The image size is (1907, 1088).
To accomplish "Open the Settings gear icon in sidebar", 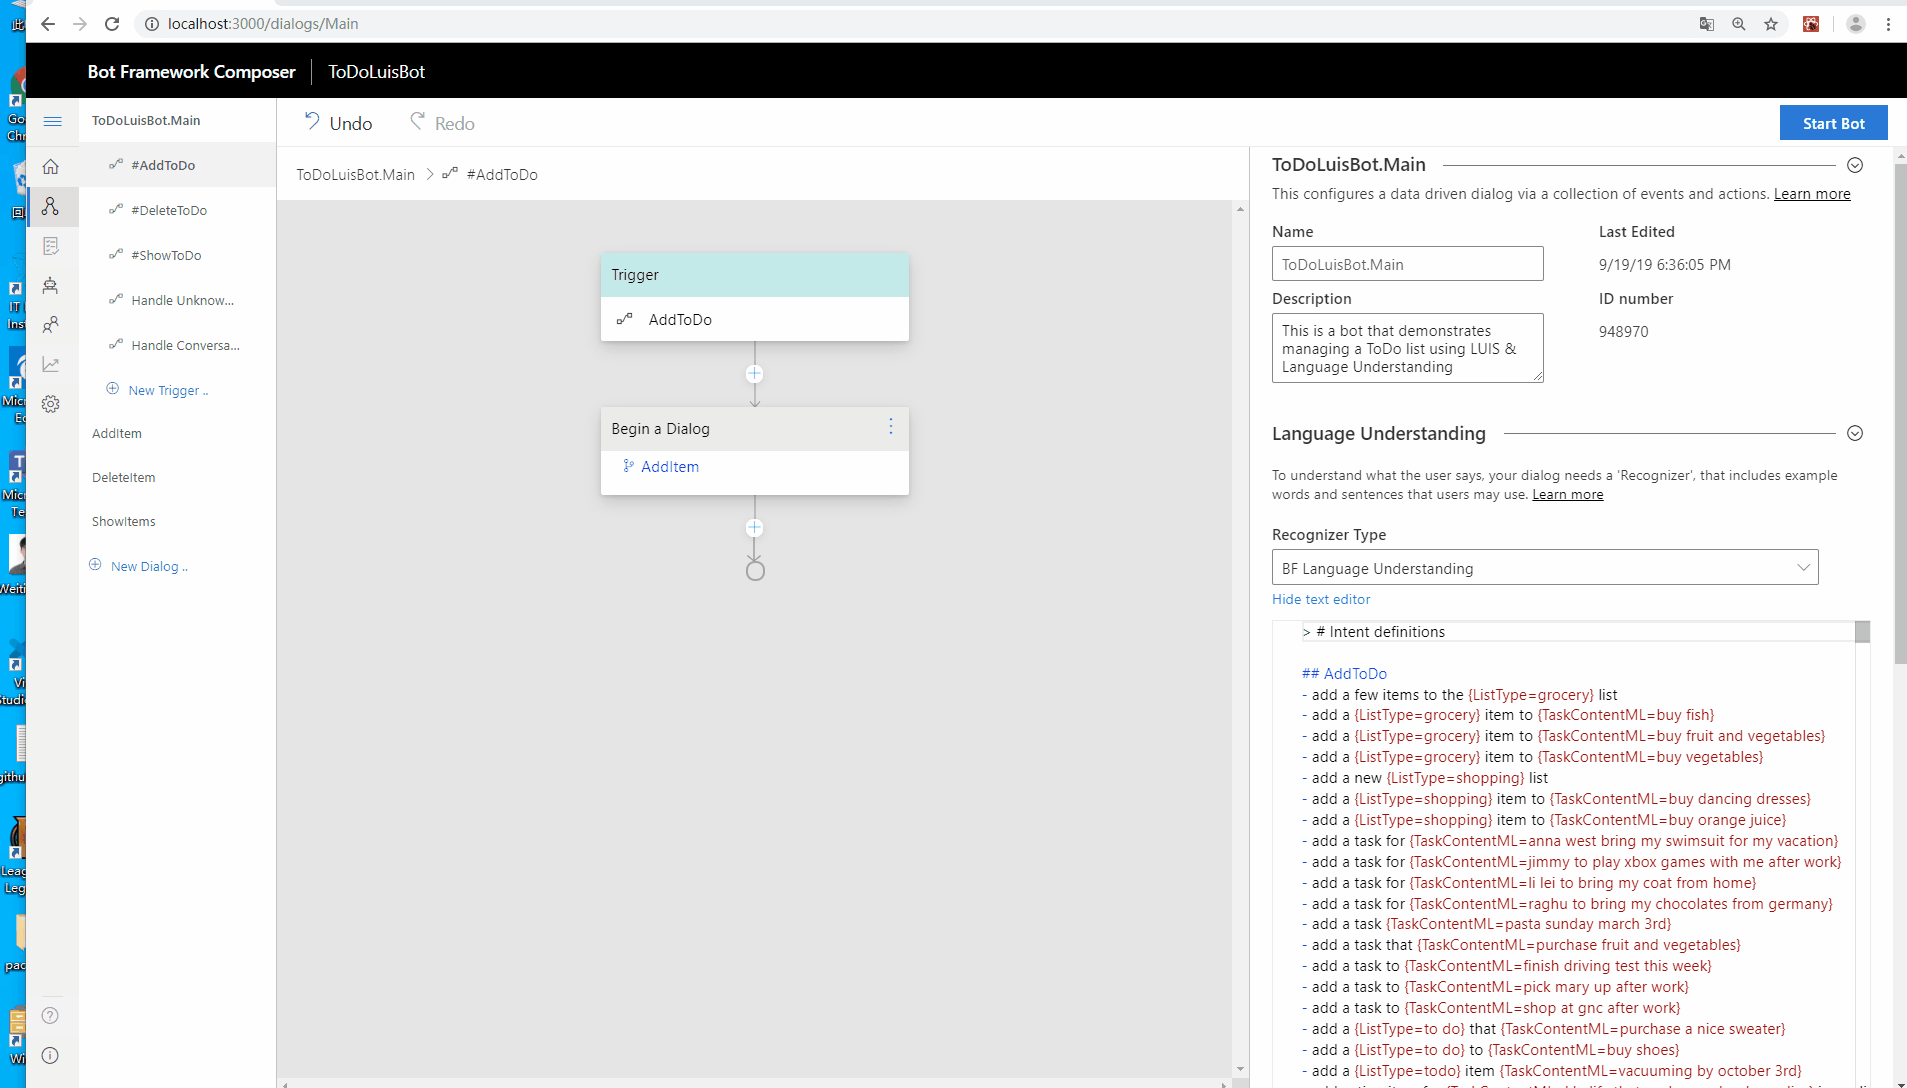I will click(x=51, y=404).
